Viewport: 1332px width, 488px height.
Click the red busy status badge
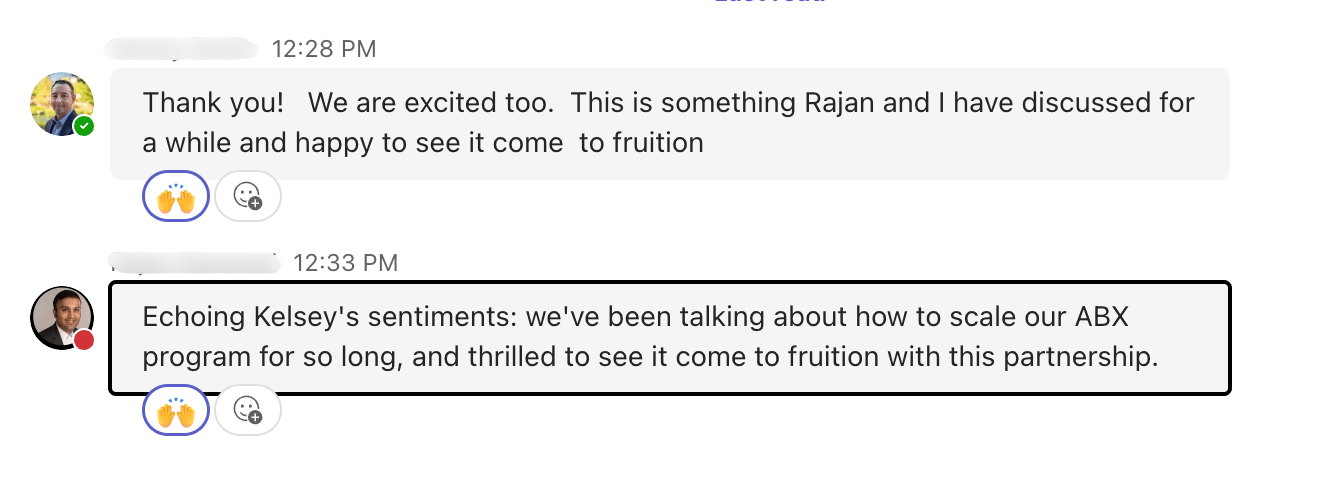click(84, 340)
